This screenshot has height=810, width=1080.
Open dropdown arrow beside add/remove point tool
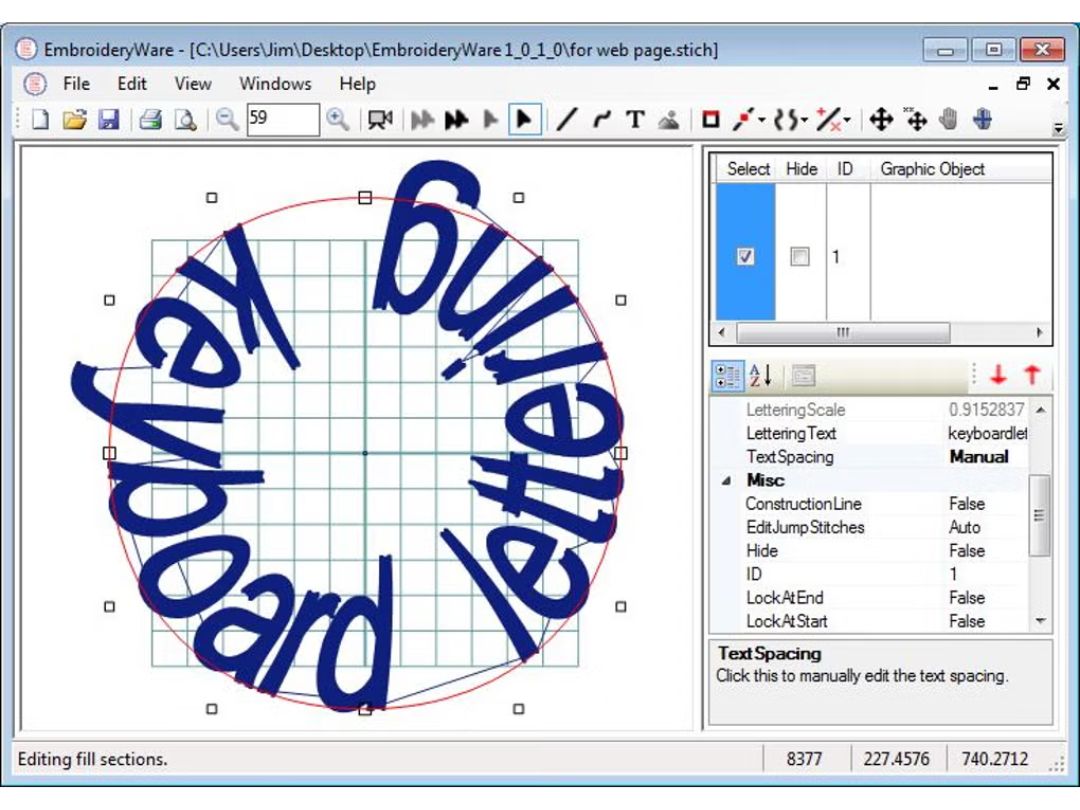click(x=847, y=121)
